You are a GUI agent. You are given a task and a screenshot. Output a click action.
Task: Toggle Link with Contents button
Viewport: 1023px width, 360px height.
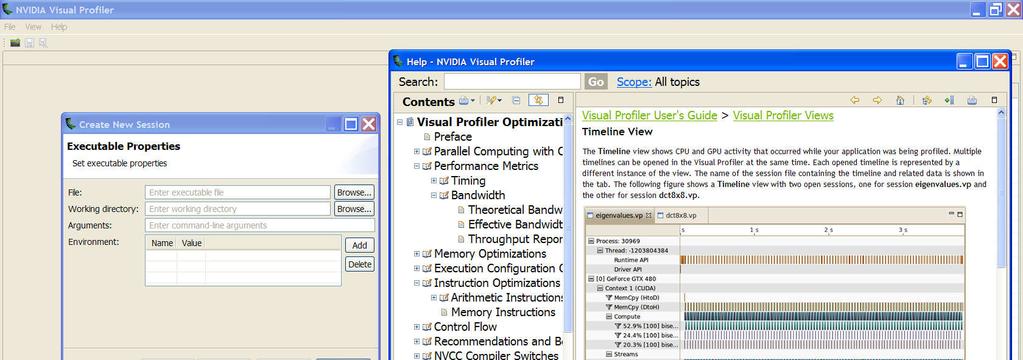[538, 100]
